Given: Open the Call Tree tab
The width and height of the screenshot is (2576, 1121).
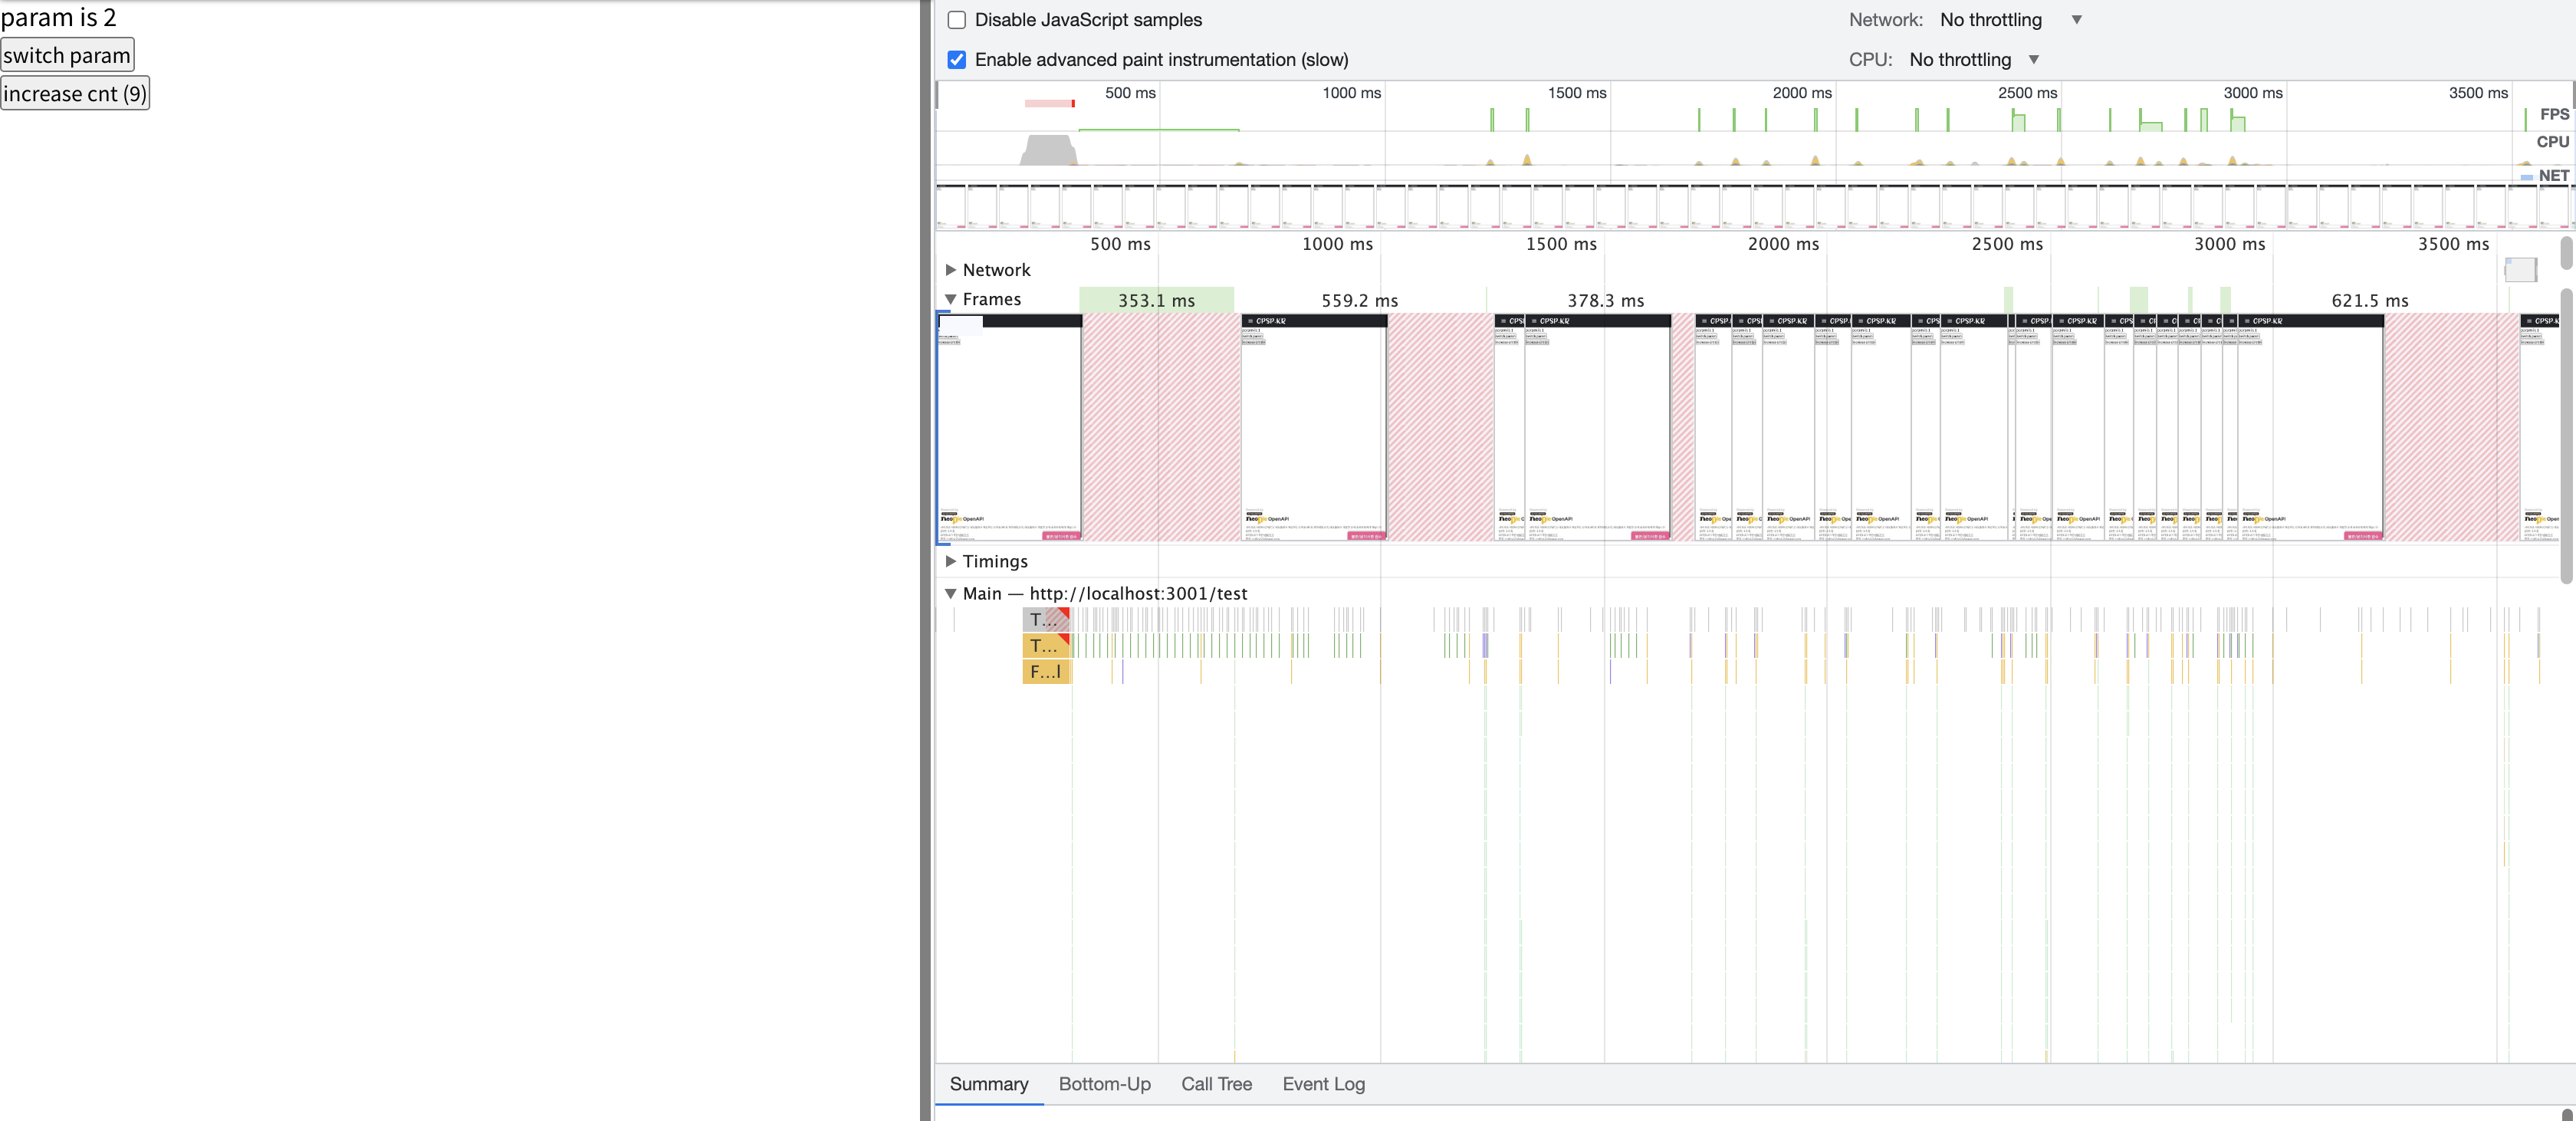Looking at the screenshot, I should point(1216,1084).
